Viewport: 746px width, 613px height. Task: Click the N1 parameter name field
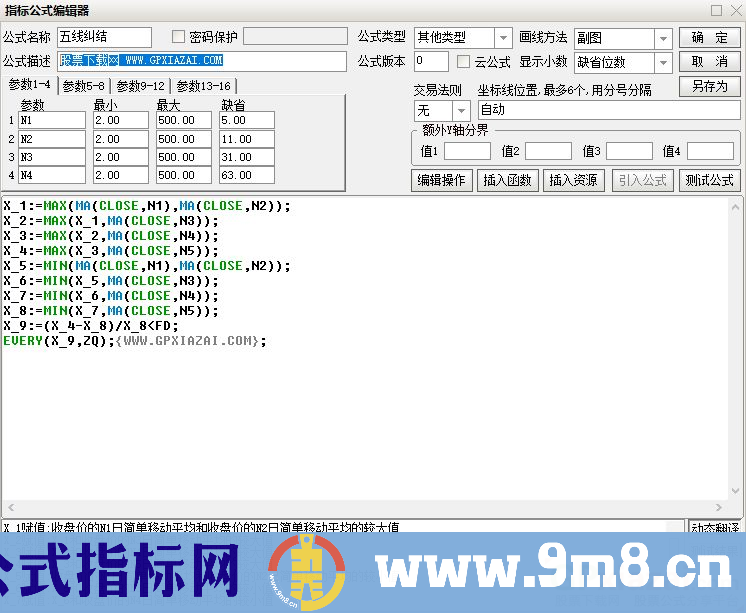pos(52,120)
